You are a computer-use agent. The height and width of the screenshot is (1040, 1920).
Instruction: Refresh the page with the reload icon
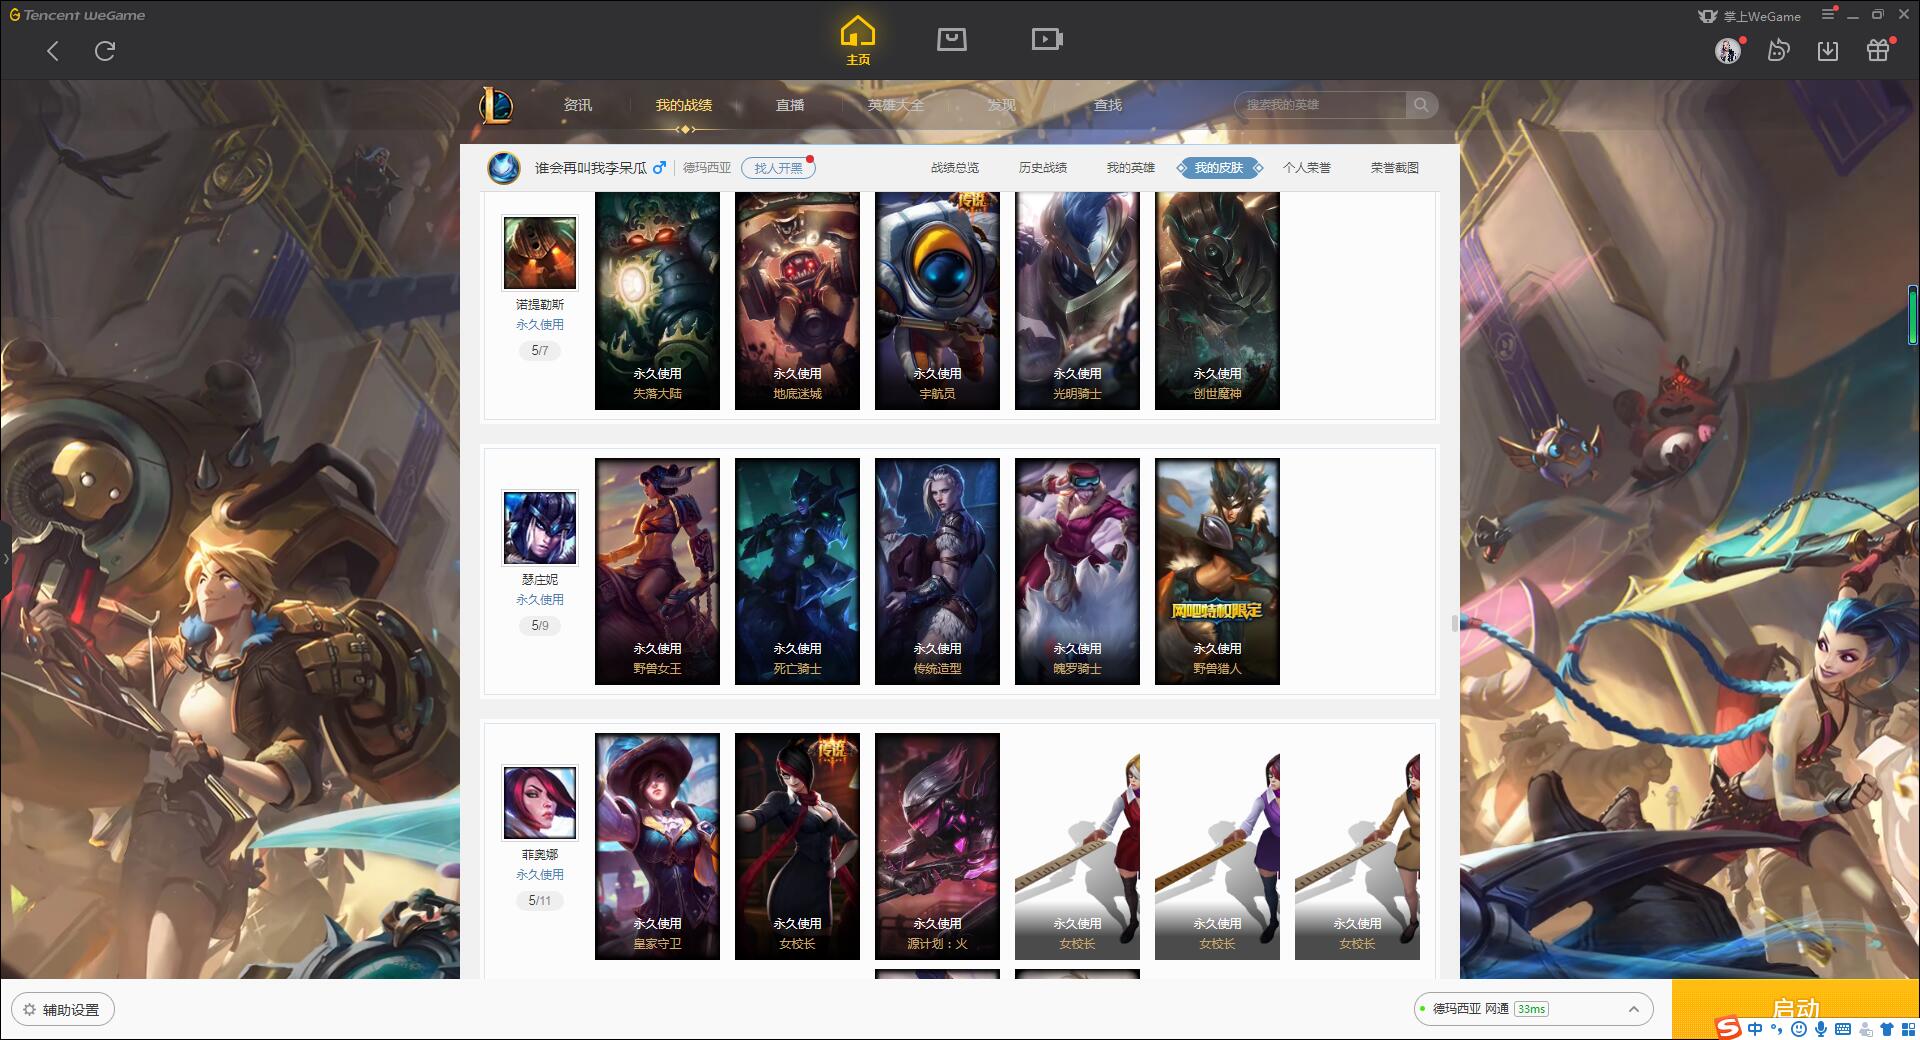pos(105,51)
